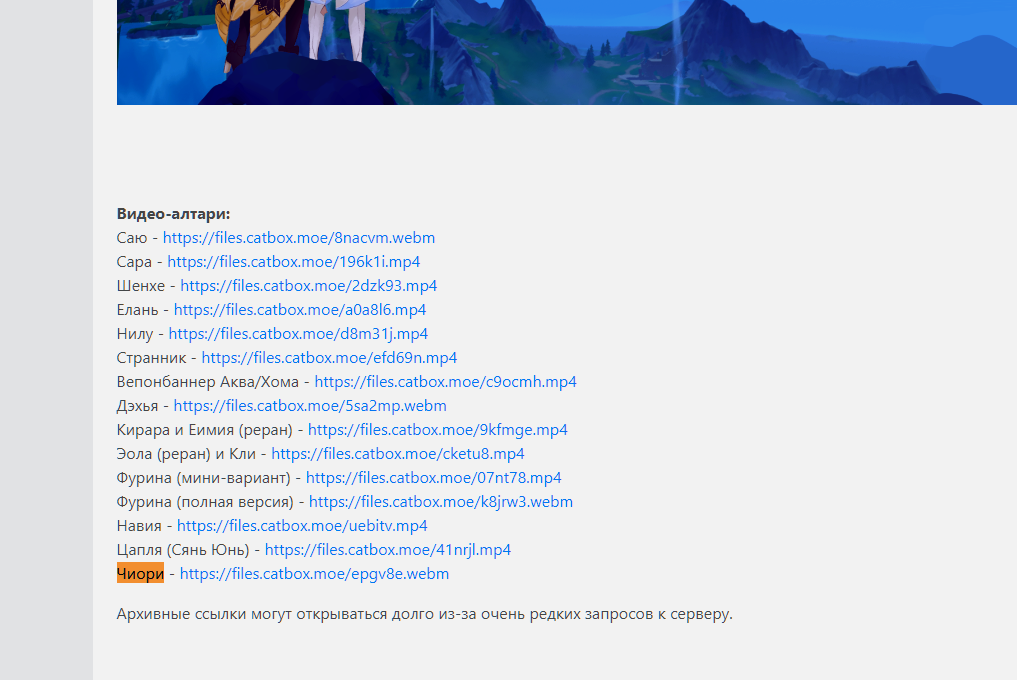Image resolution: width=1017 pixels, height=680 pixels.
Task: Open the Саю video link 8nacvm.webm
Action: click(298, 238)
